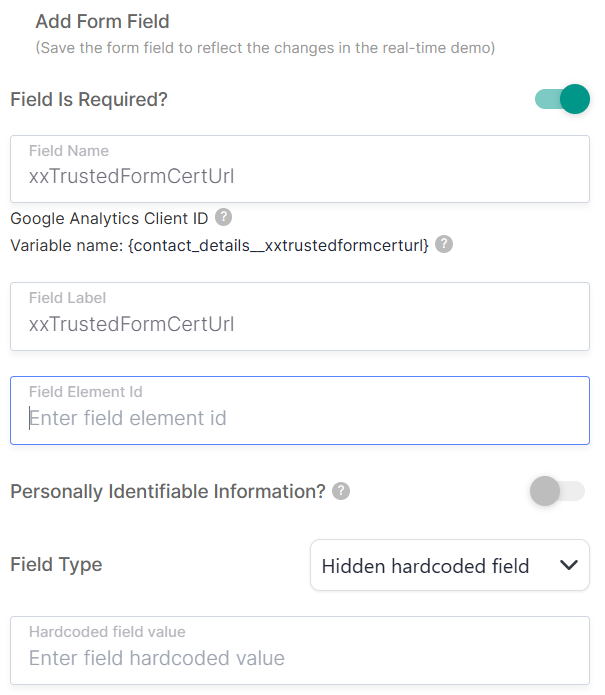Click the "Personally Identifiable Information?" label
605x695 pixels.
pyautogui.click(x=168, y=492)
